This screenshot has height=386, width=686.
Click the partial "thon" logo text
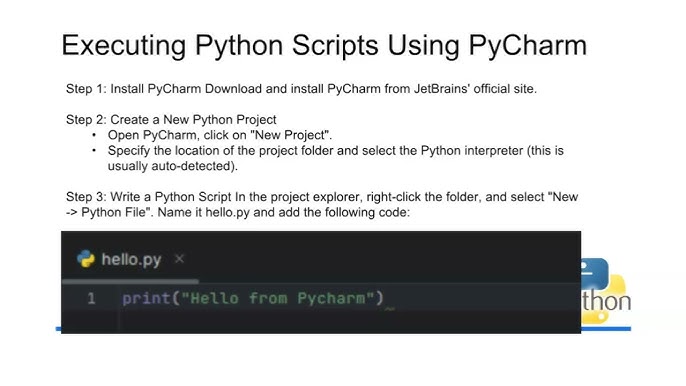click(x=606, y=302)
